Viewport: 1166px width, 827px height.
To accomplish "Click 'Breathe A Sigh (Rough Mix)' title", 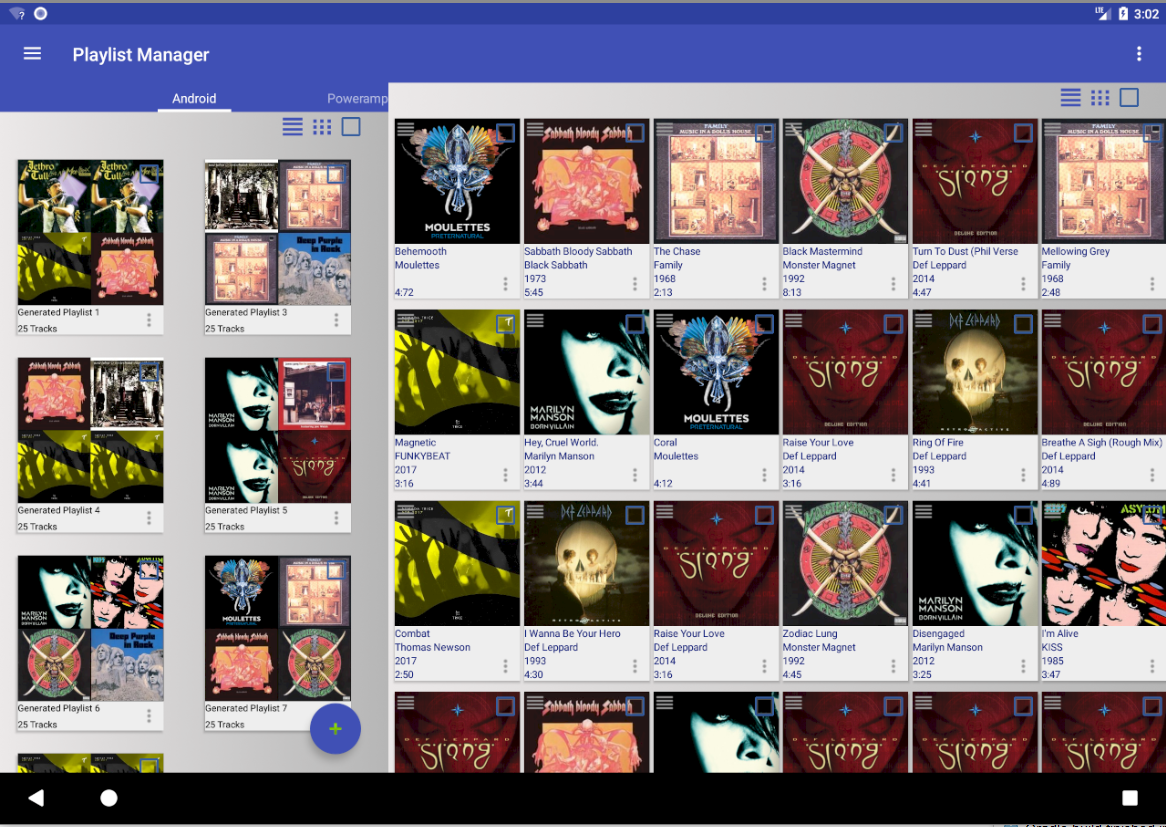I will [1101, 443].
